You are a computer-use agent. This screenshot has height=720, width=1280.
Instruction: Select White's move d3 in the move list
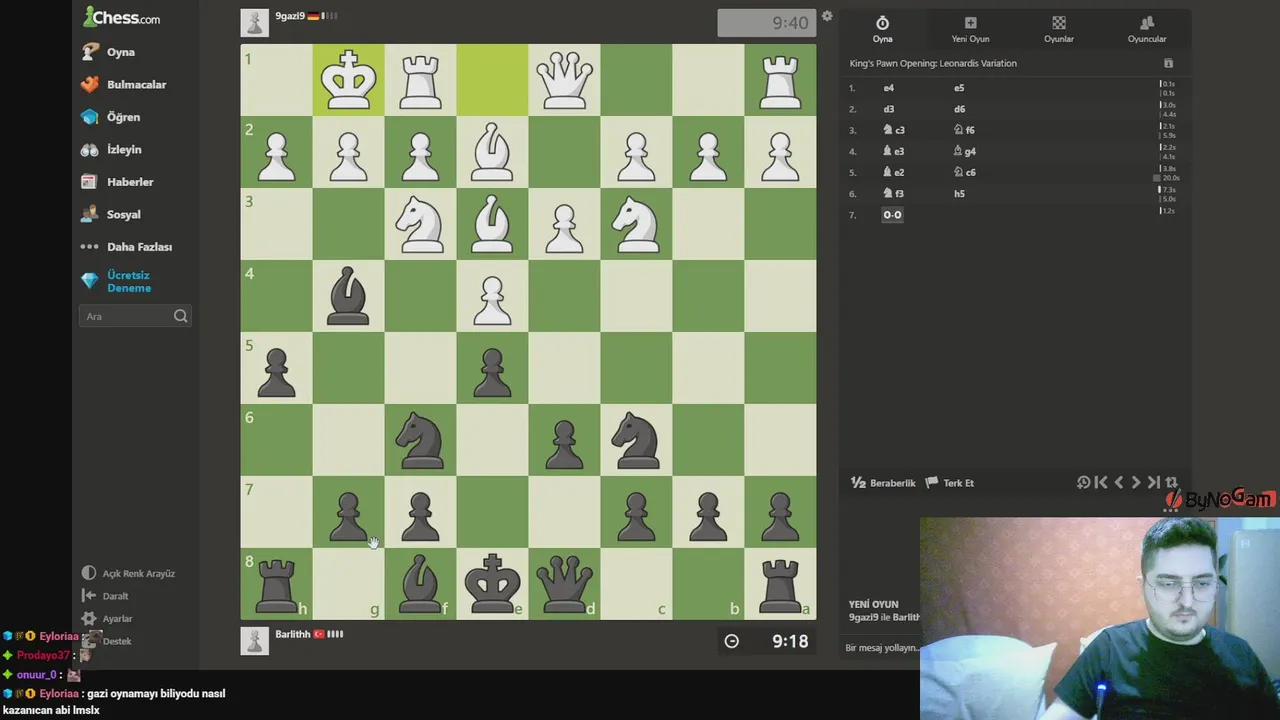889,109
